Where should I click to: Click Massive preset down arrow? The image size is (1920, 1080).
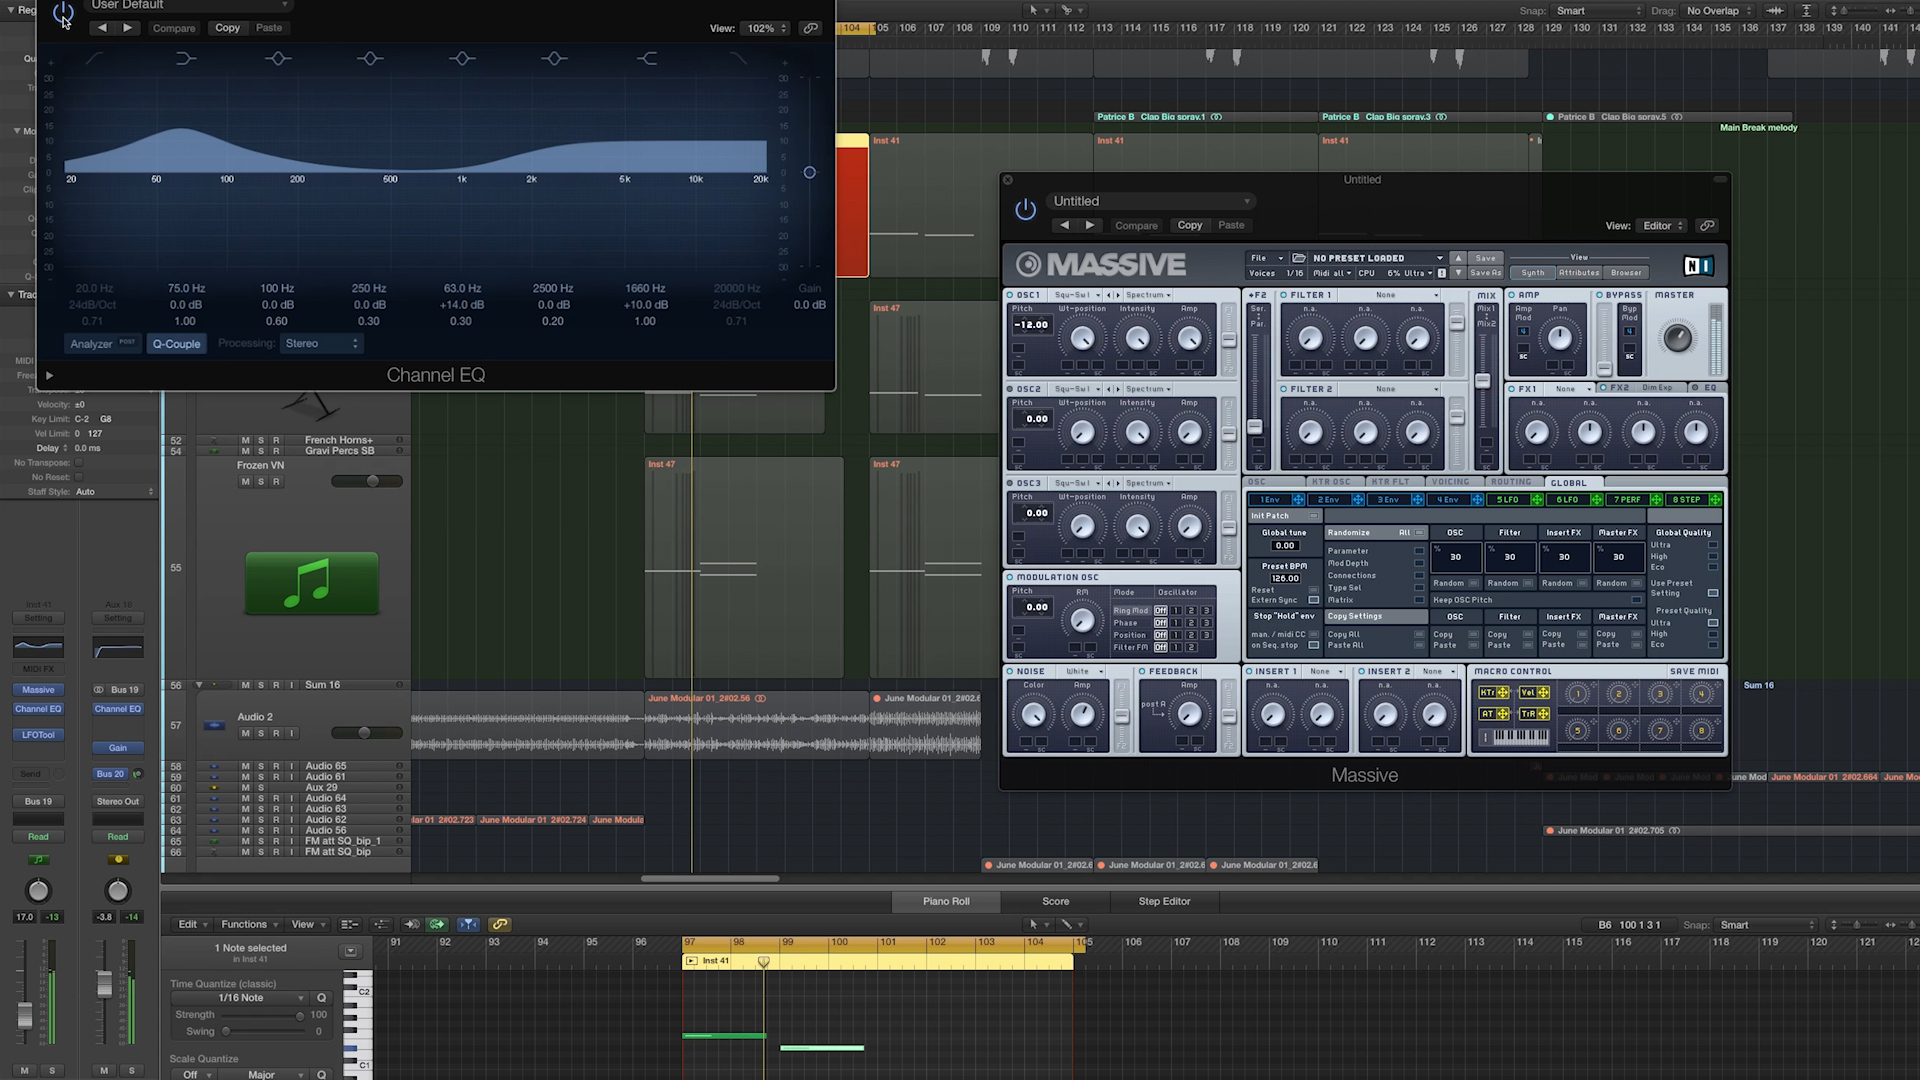[1458, 273]
